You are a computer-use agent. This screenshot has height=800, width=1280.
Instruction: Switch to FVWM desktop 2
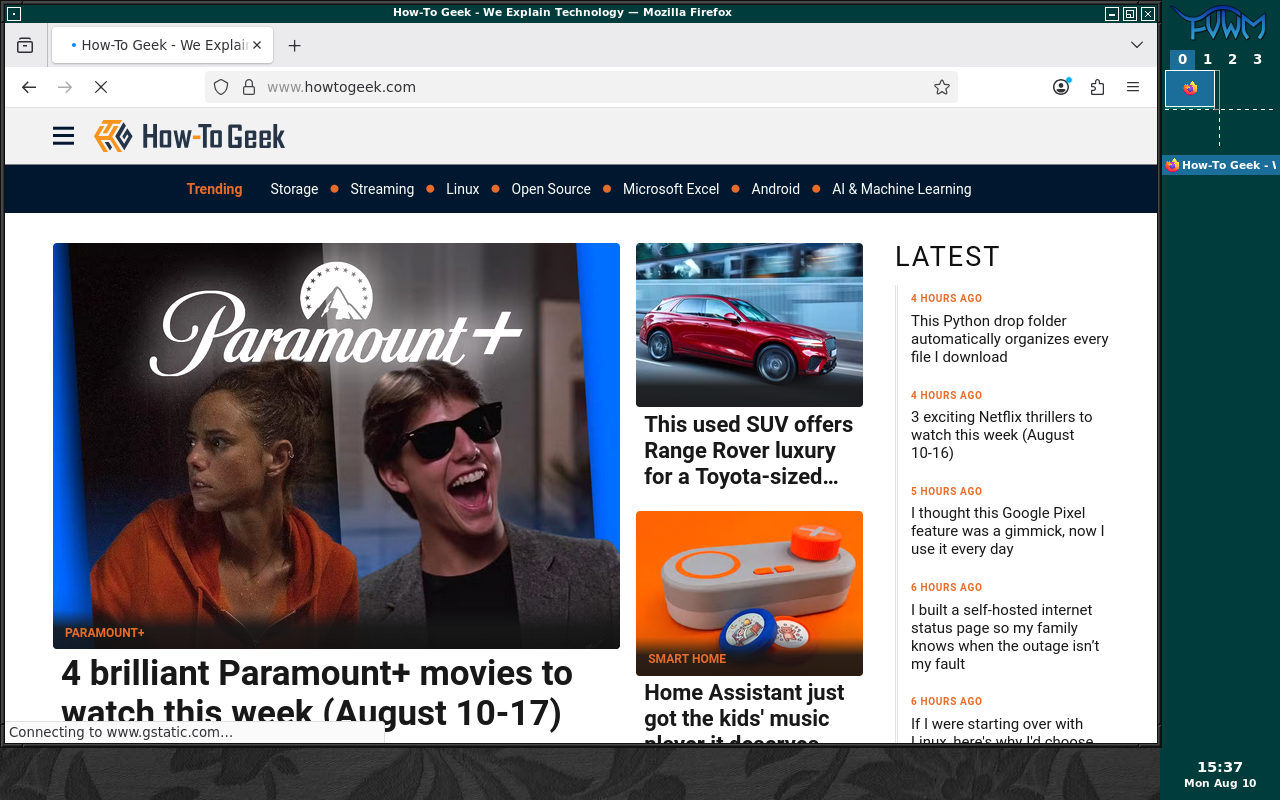tap(1233, 59)
